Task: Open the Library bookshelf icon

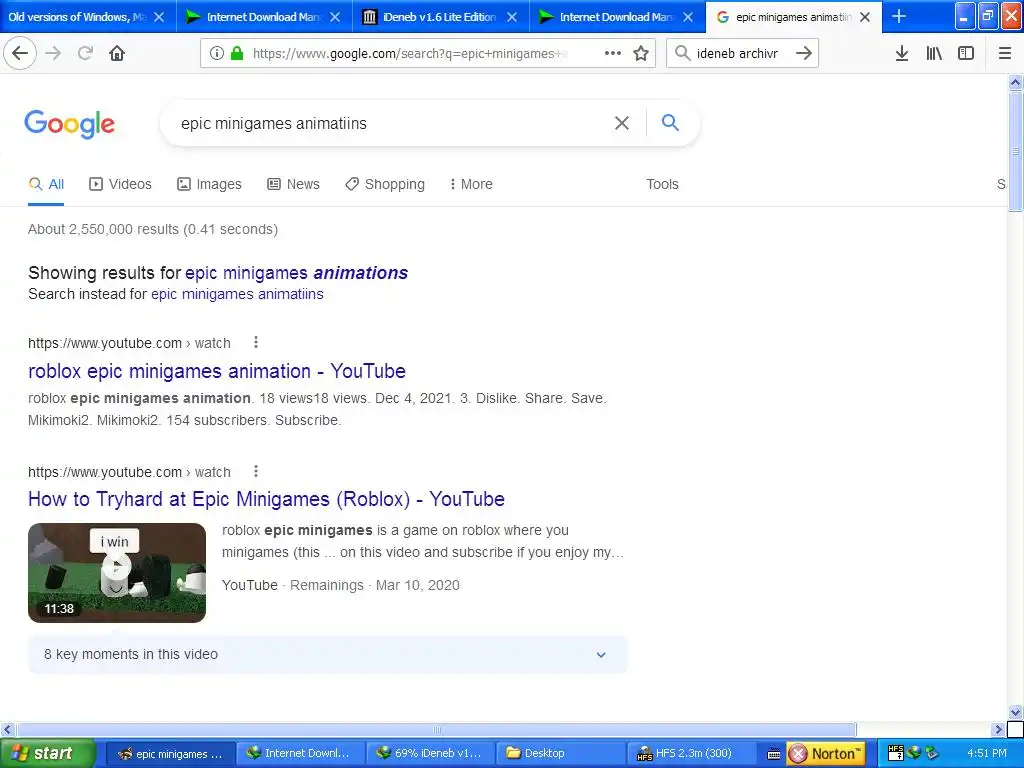Action: pos(934,53)
